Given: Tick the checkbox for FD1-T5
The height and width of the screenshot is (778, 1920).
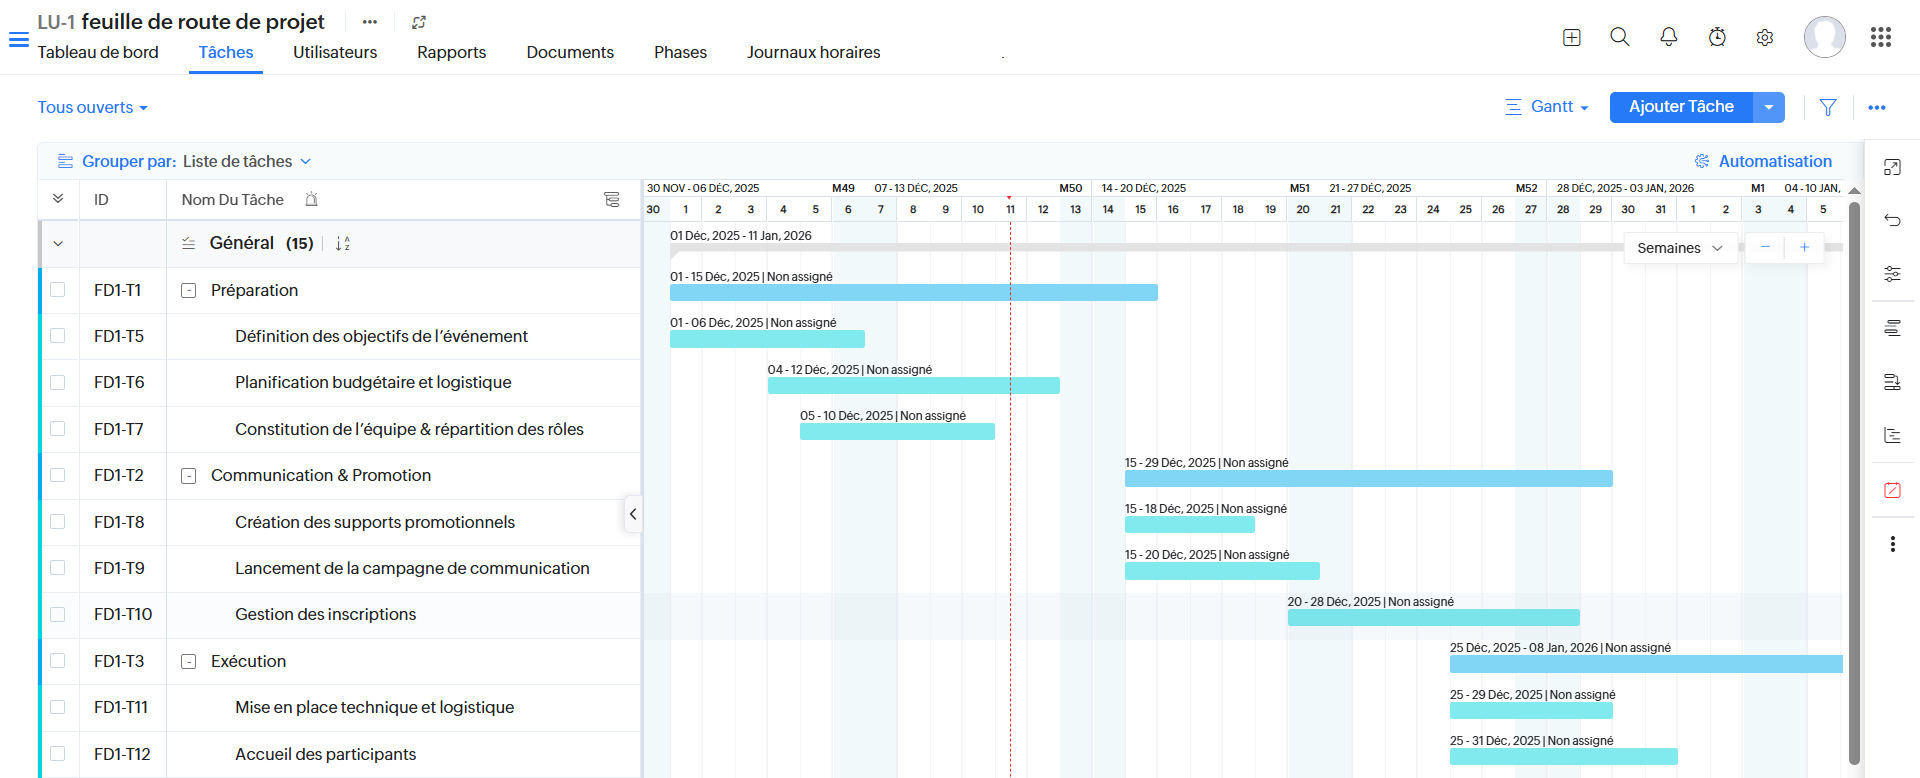Looking at the screenshot, I should (x=58, y=336).
